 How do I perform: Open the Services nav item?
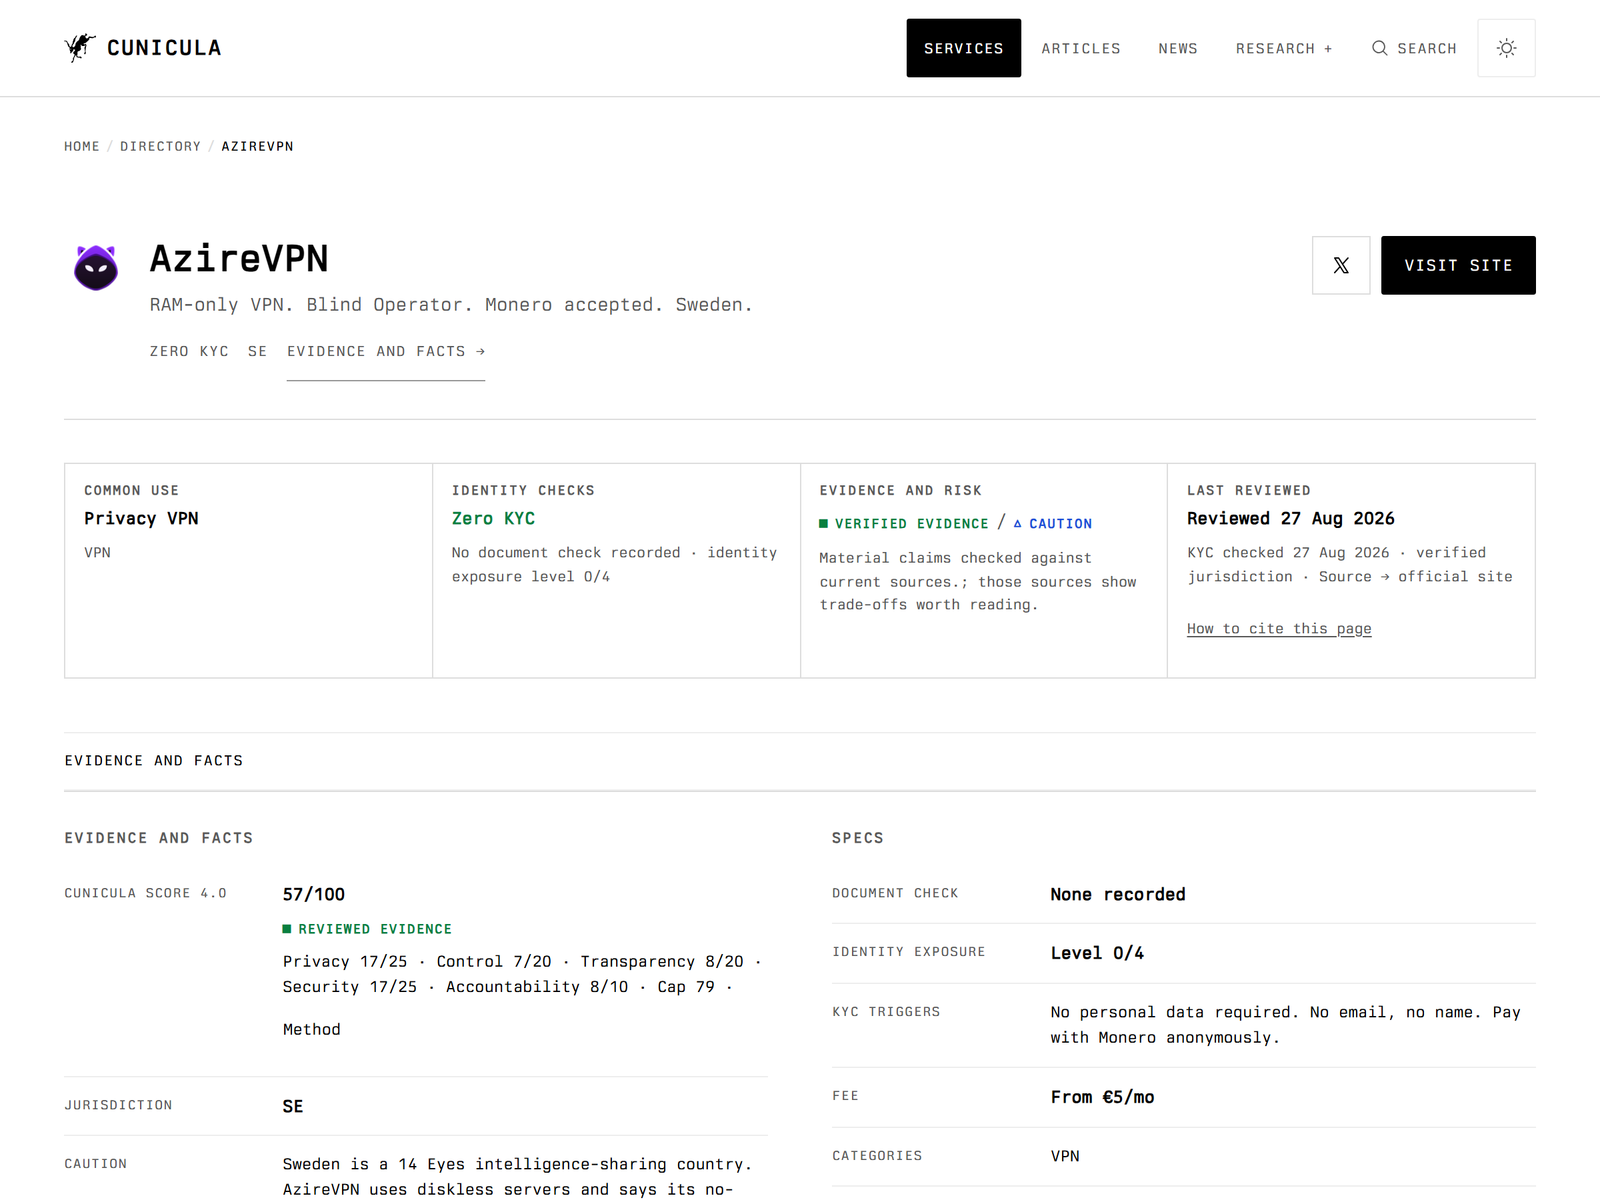[963, 48]
